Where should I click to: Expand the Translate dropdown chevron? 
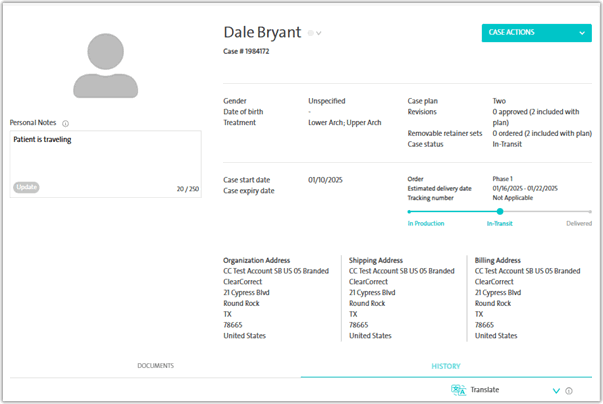pos(556,390)
